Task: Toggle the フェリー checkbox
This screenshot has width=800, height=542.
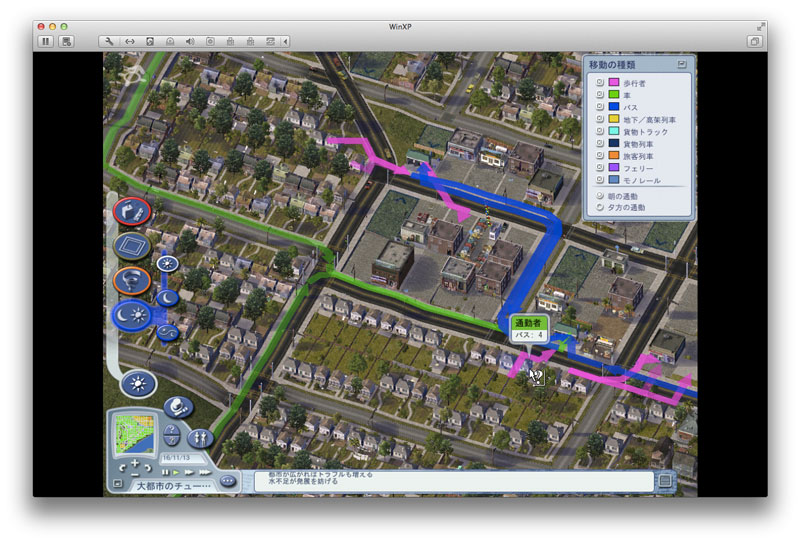Action: click(x=600, y=167)
